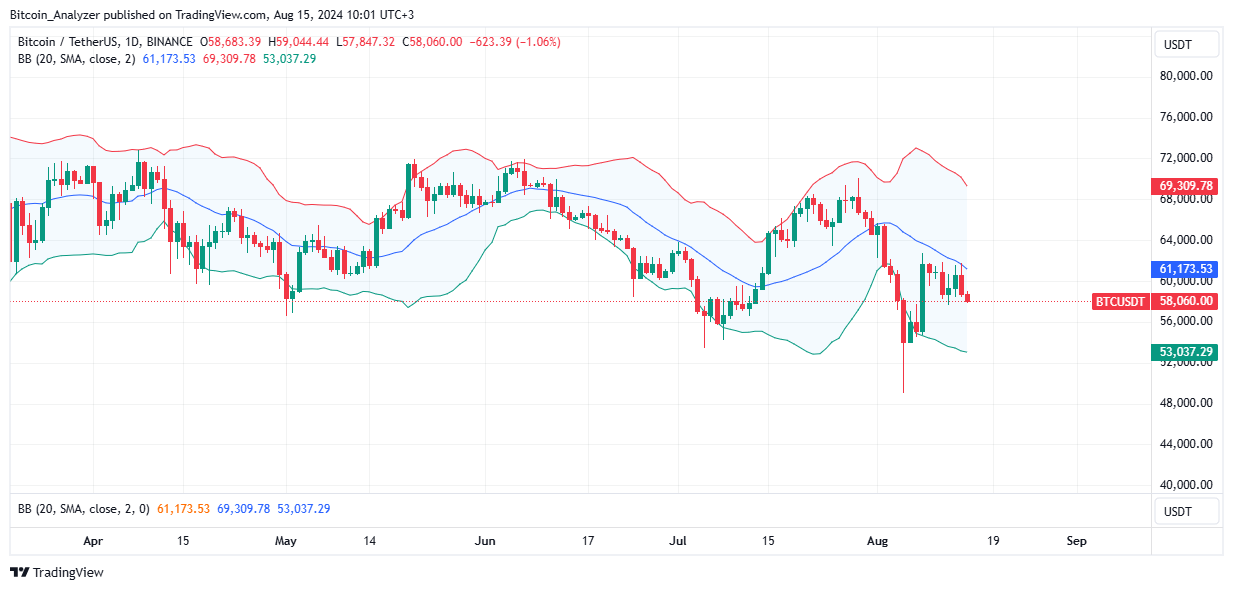
Task: Click the top-right USDT axis button
Action: [x=1186, y=44]
